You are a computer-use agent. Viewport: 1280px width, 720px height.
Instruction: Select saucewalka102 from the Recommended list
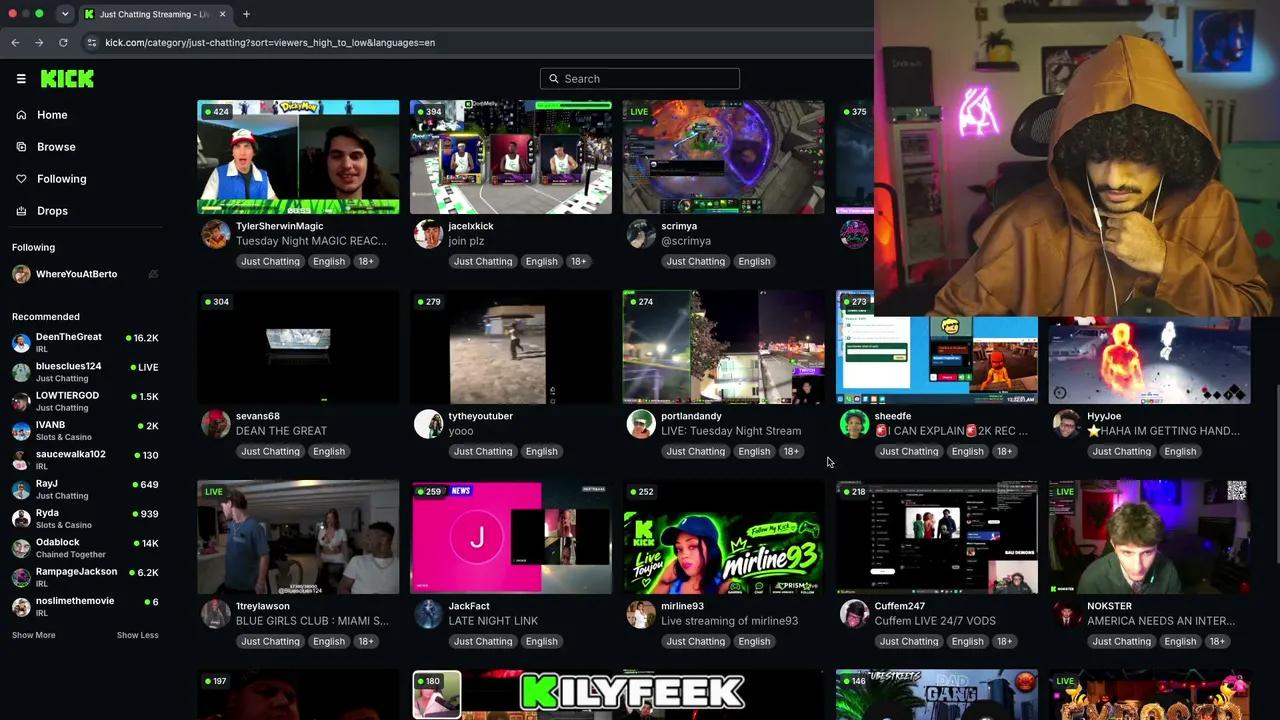tap(85, 460)
